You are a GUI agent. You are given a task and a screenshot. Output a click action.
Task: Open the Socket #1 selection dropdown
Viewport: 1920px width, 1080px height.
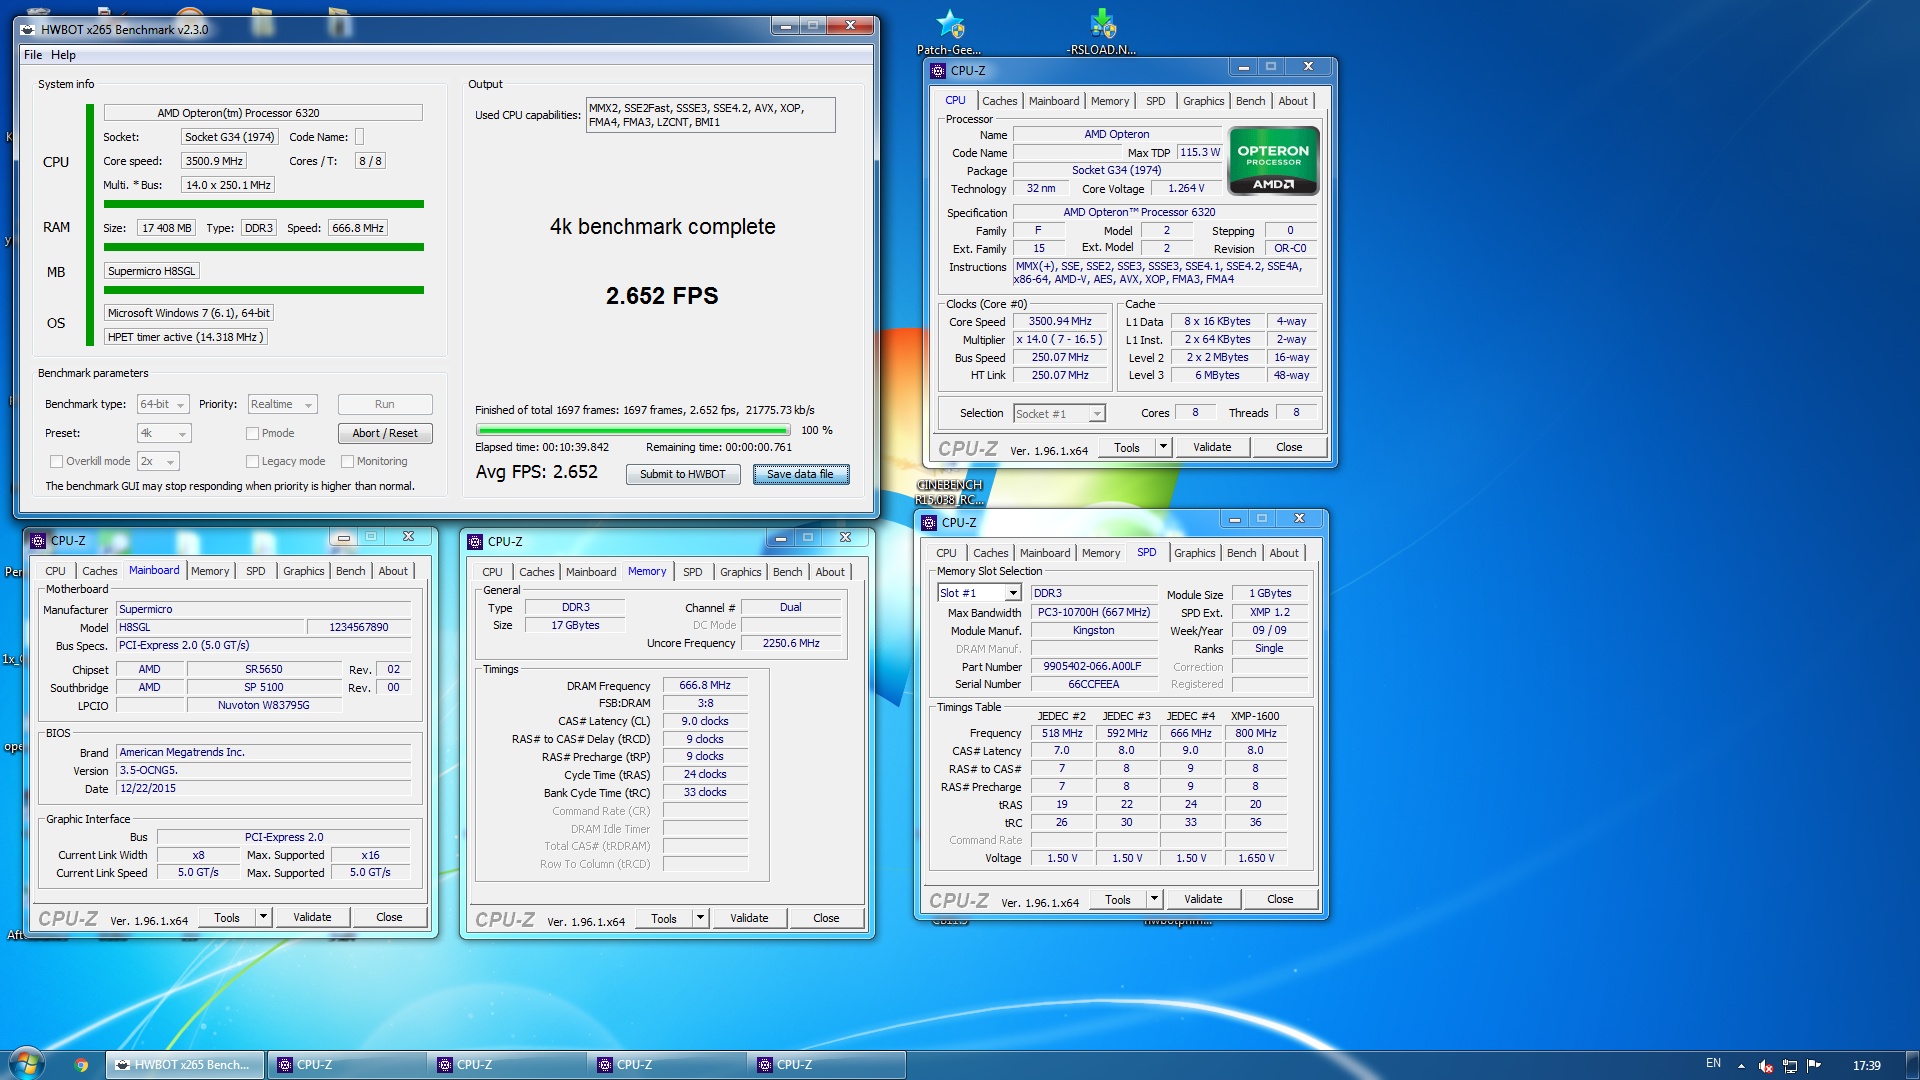(x=1059, y=413)
